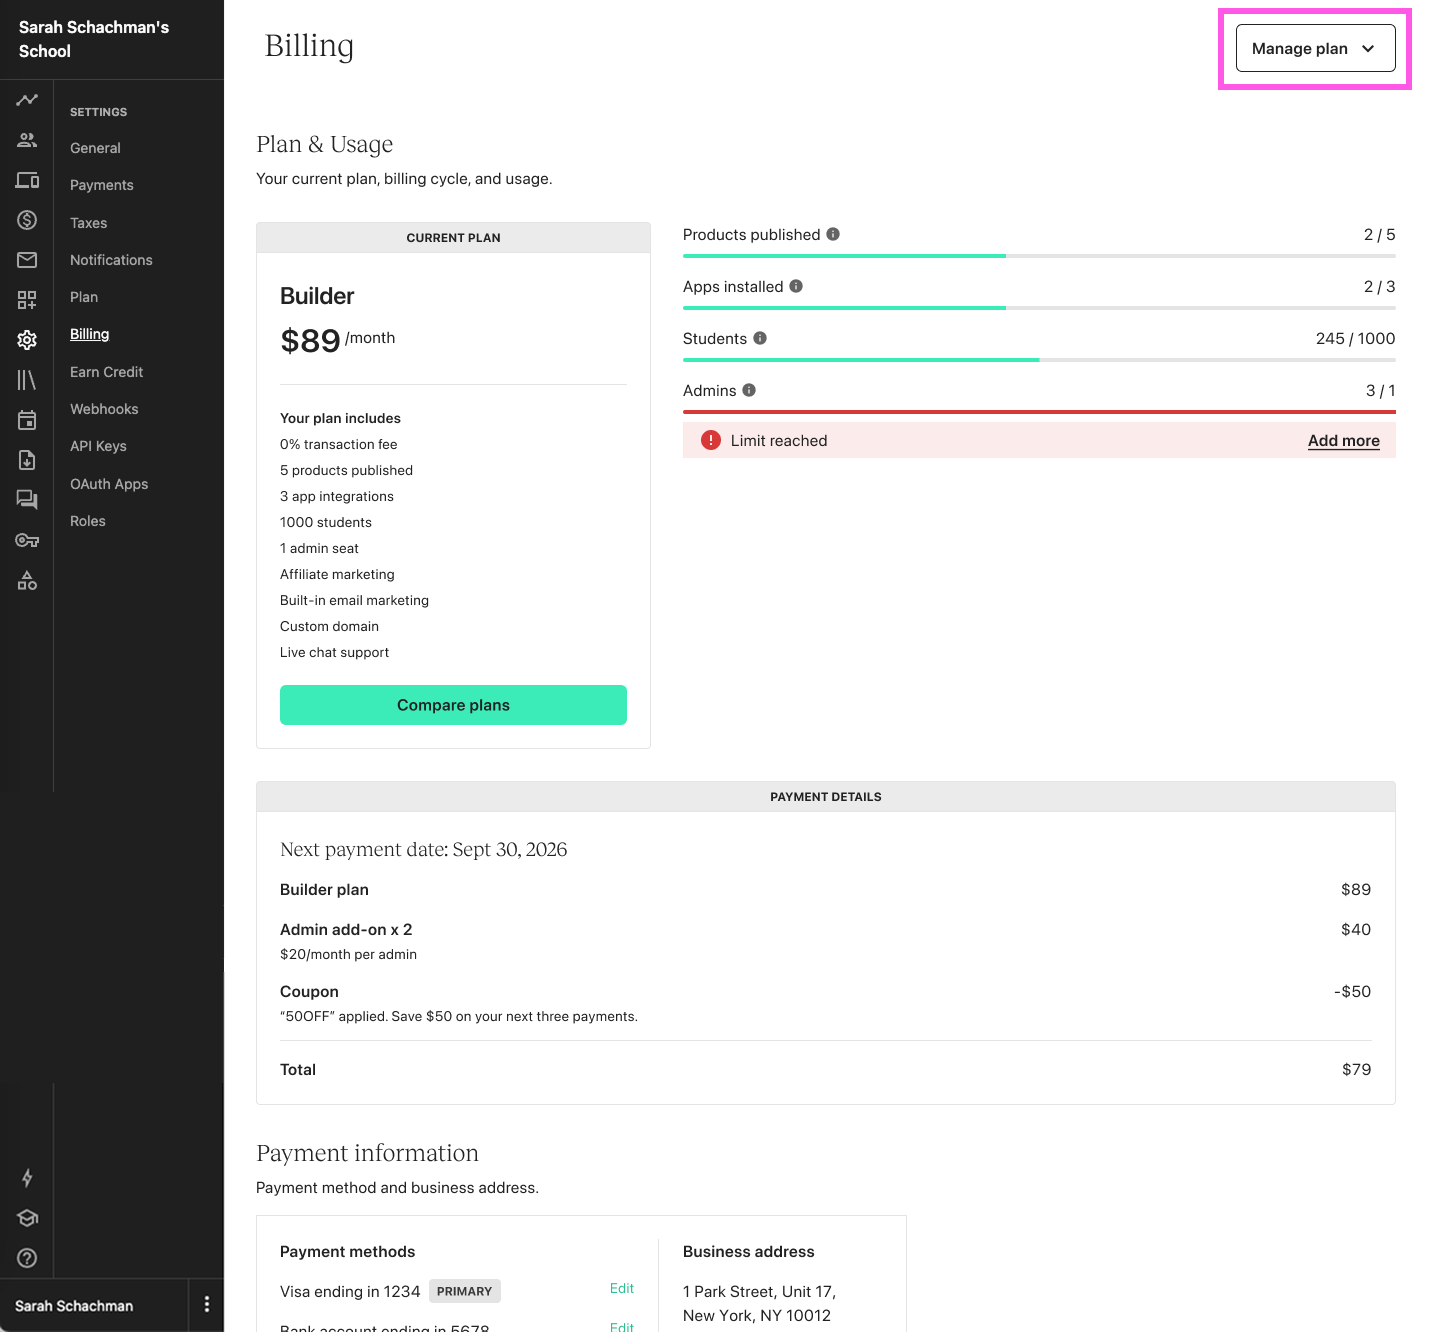Open Webhooks settings
This screenshot has width=1440, height=1332.
pos(104,409)
